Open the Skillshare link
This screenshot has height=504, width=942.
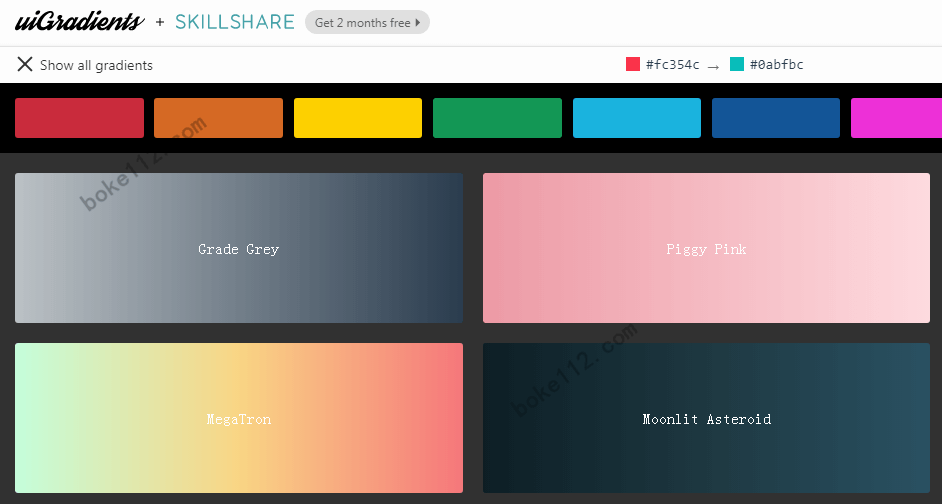pyautogui.click(x=235, y=22)
